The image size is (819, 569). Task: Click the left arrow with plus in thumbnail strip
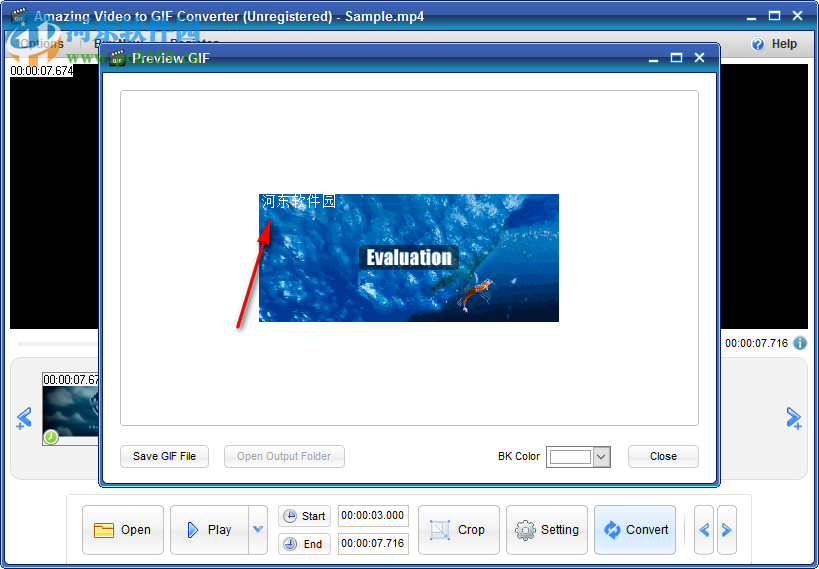(24, 418)
